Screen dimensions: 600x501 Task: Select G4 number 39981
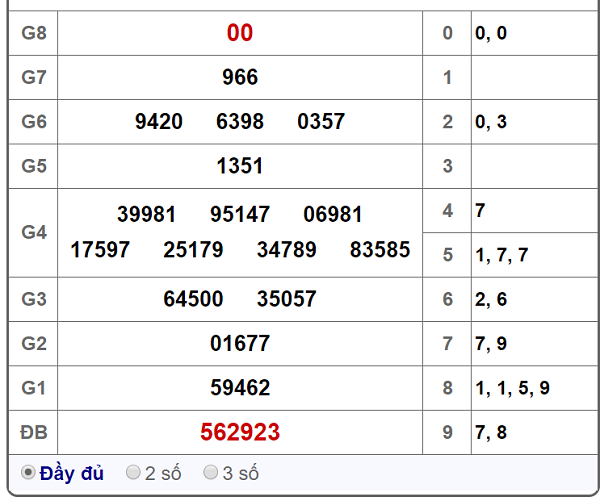click(x=147, y=215)
